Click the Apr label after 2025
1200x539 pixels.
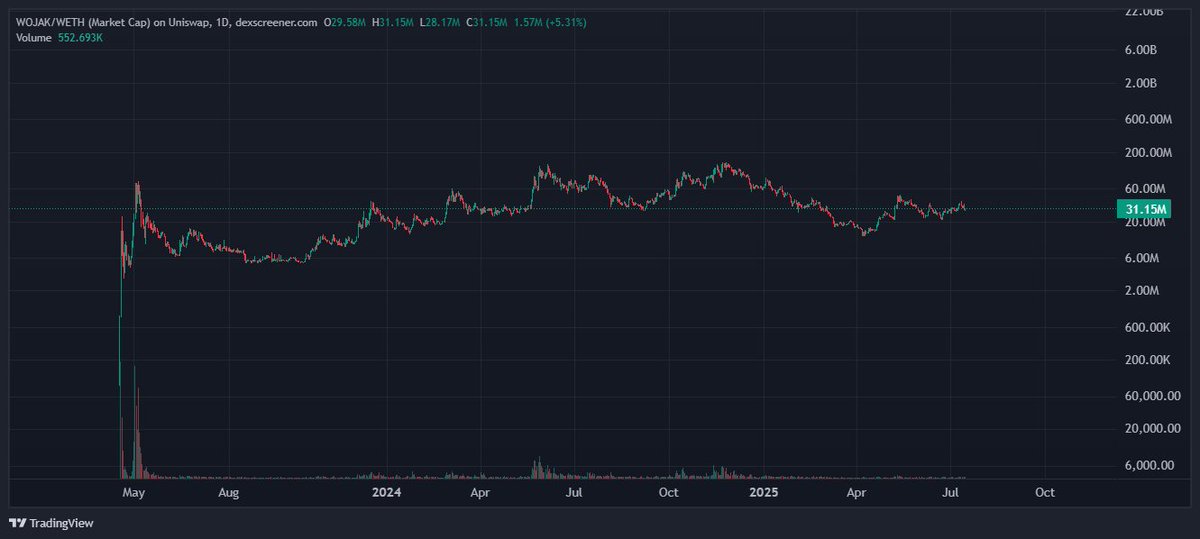pos(856,493)
